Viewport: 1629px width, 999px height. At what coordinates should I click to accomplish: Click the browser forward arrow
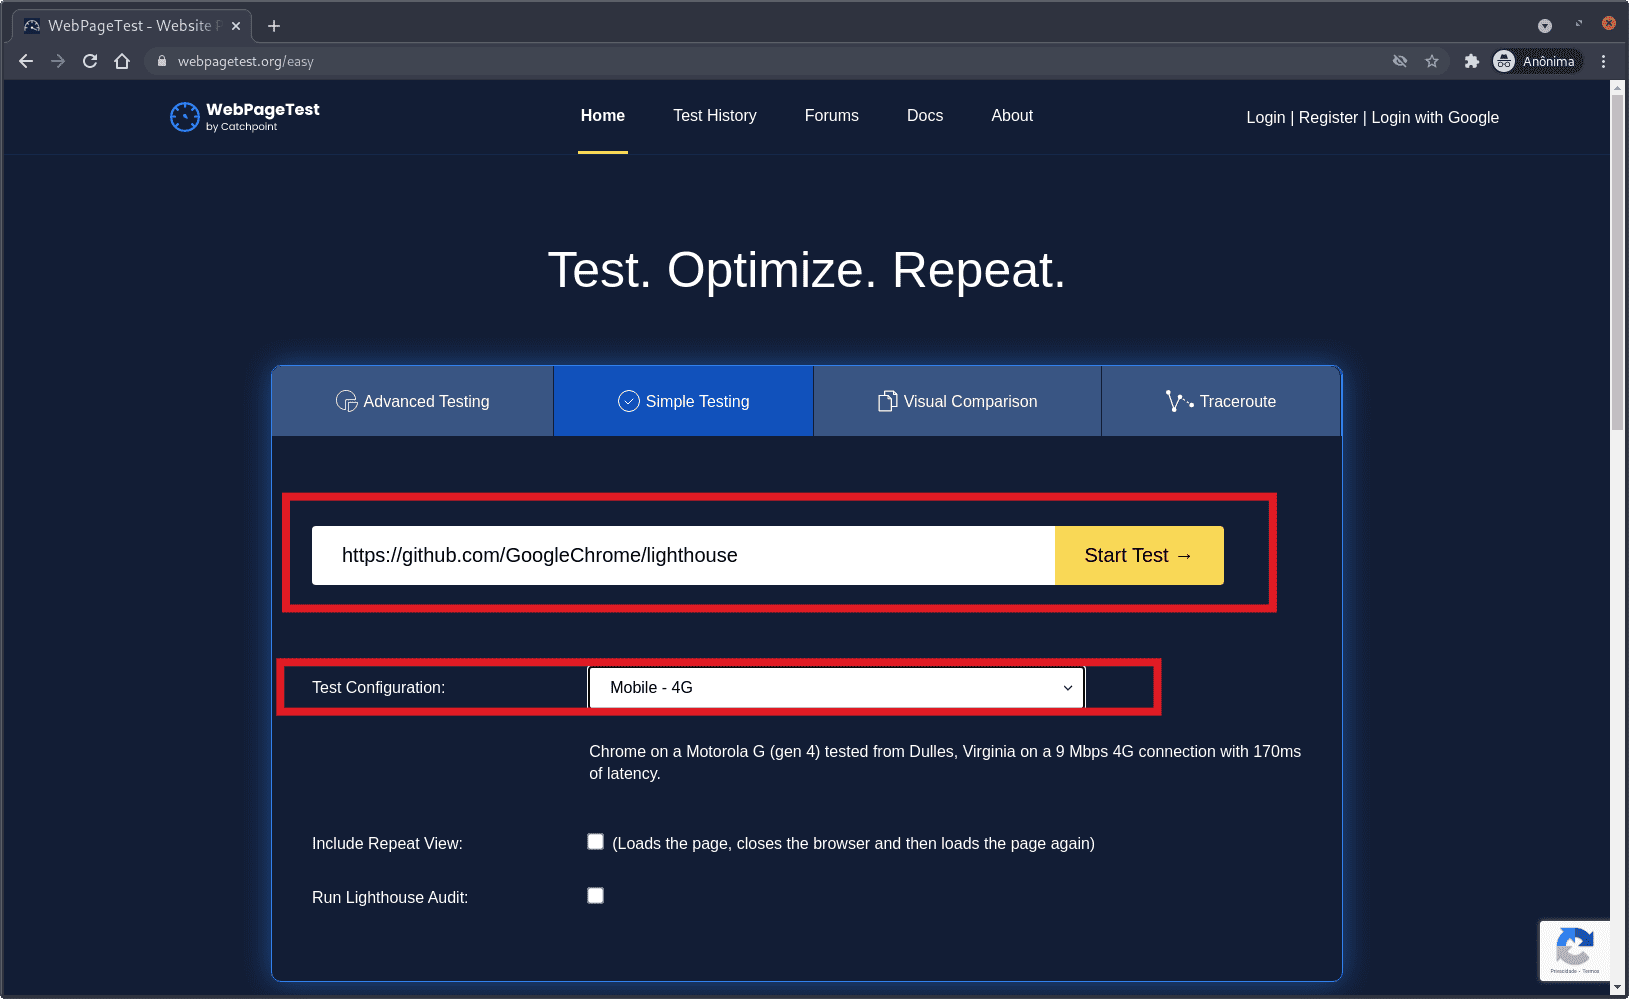tap(58, 61)
